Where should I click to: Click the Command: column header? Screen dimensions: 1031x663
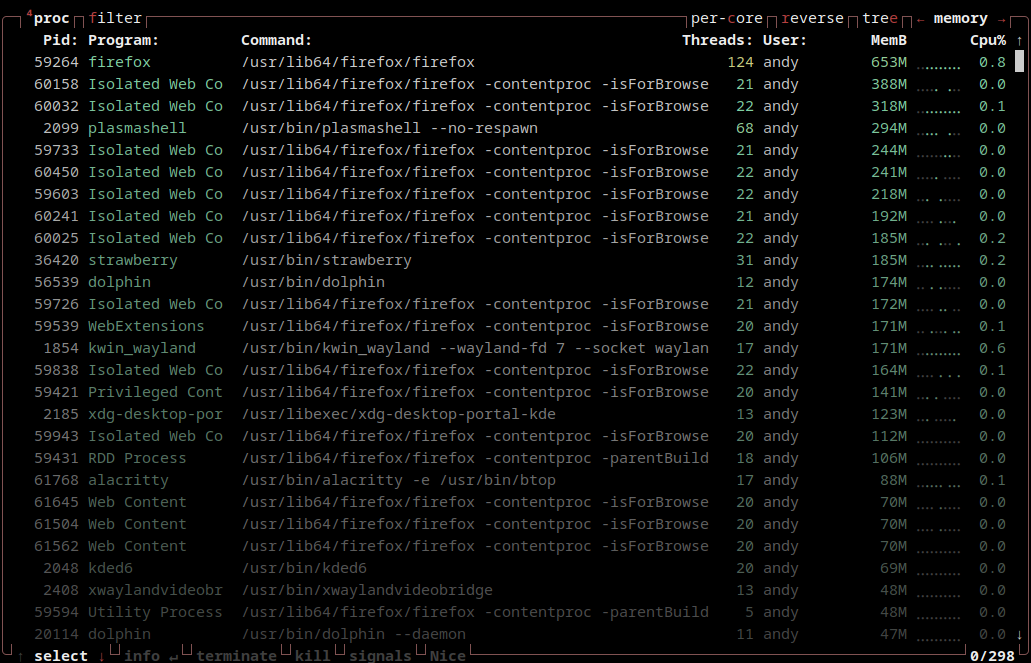pyautogui.click(x=276, y=40)
